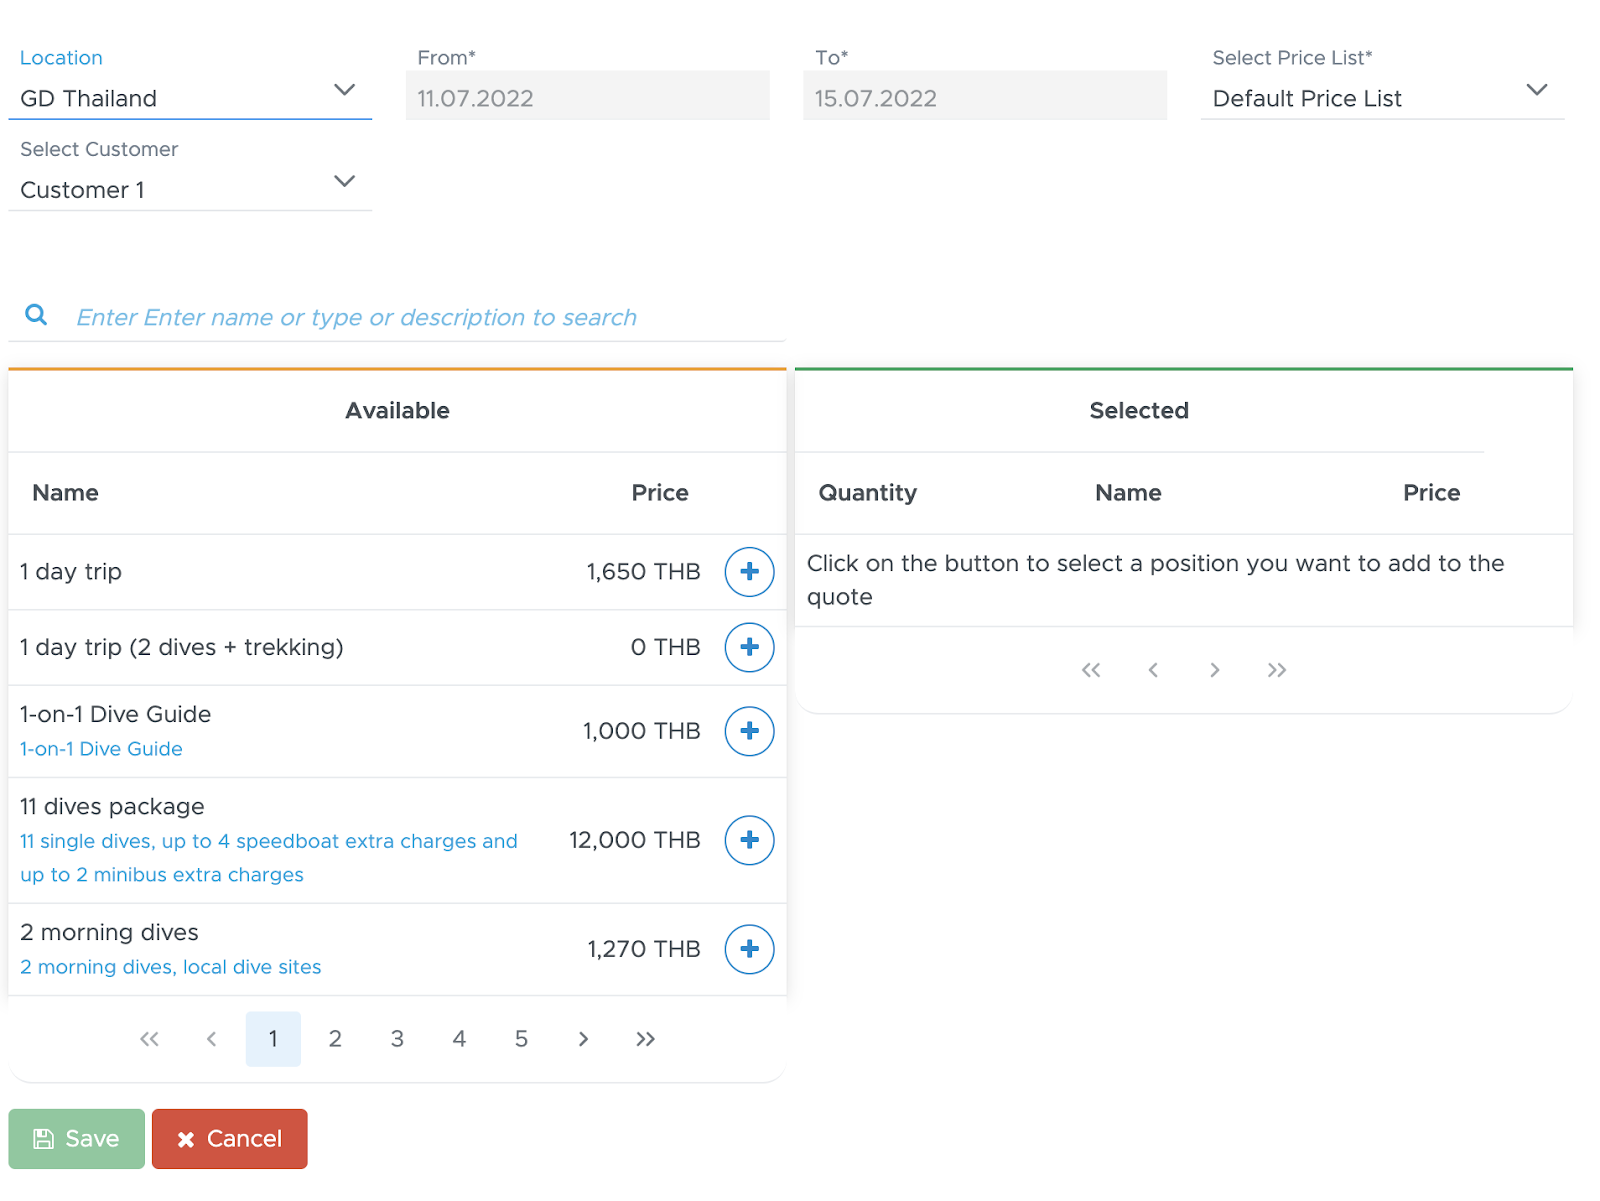
Task: Expand the Select Price List dropdown
Action: tap(1382, 98)
